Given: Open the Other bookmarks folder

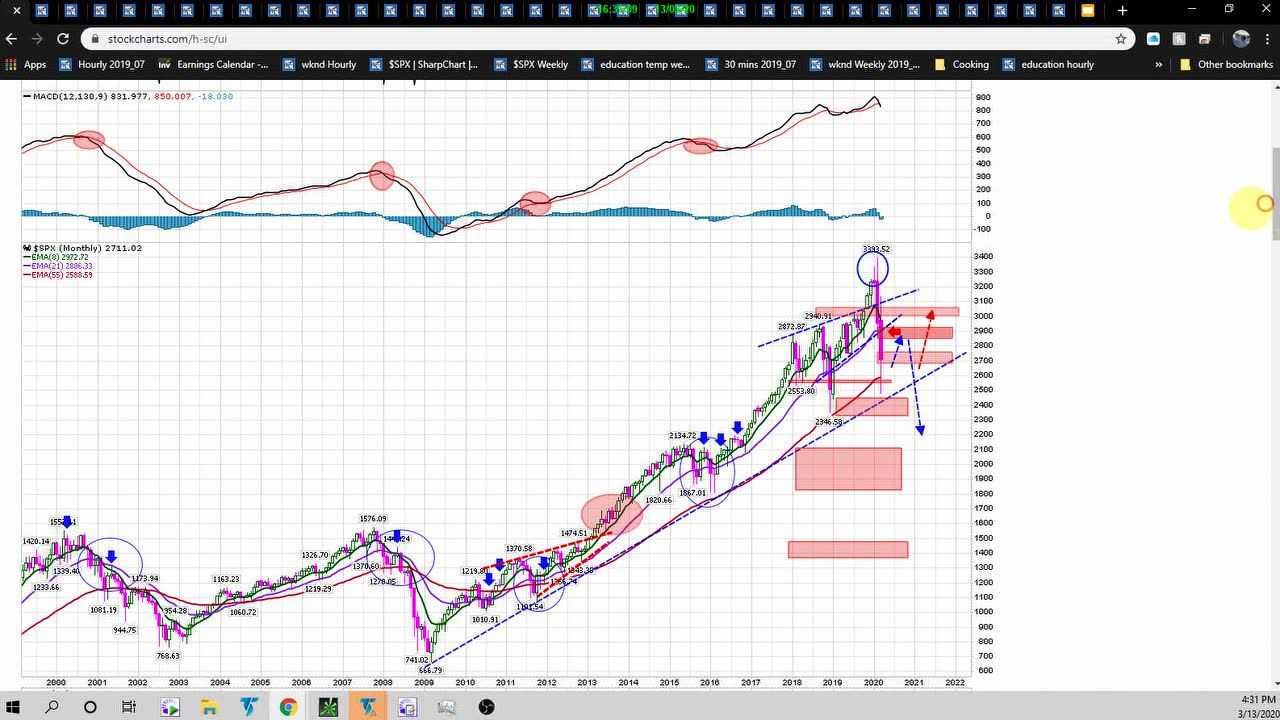Looking at the screenshot, I should (x=1226, y=64).
